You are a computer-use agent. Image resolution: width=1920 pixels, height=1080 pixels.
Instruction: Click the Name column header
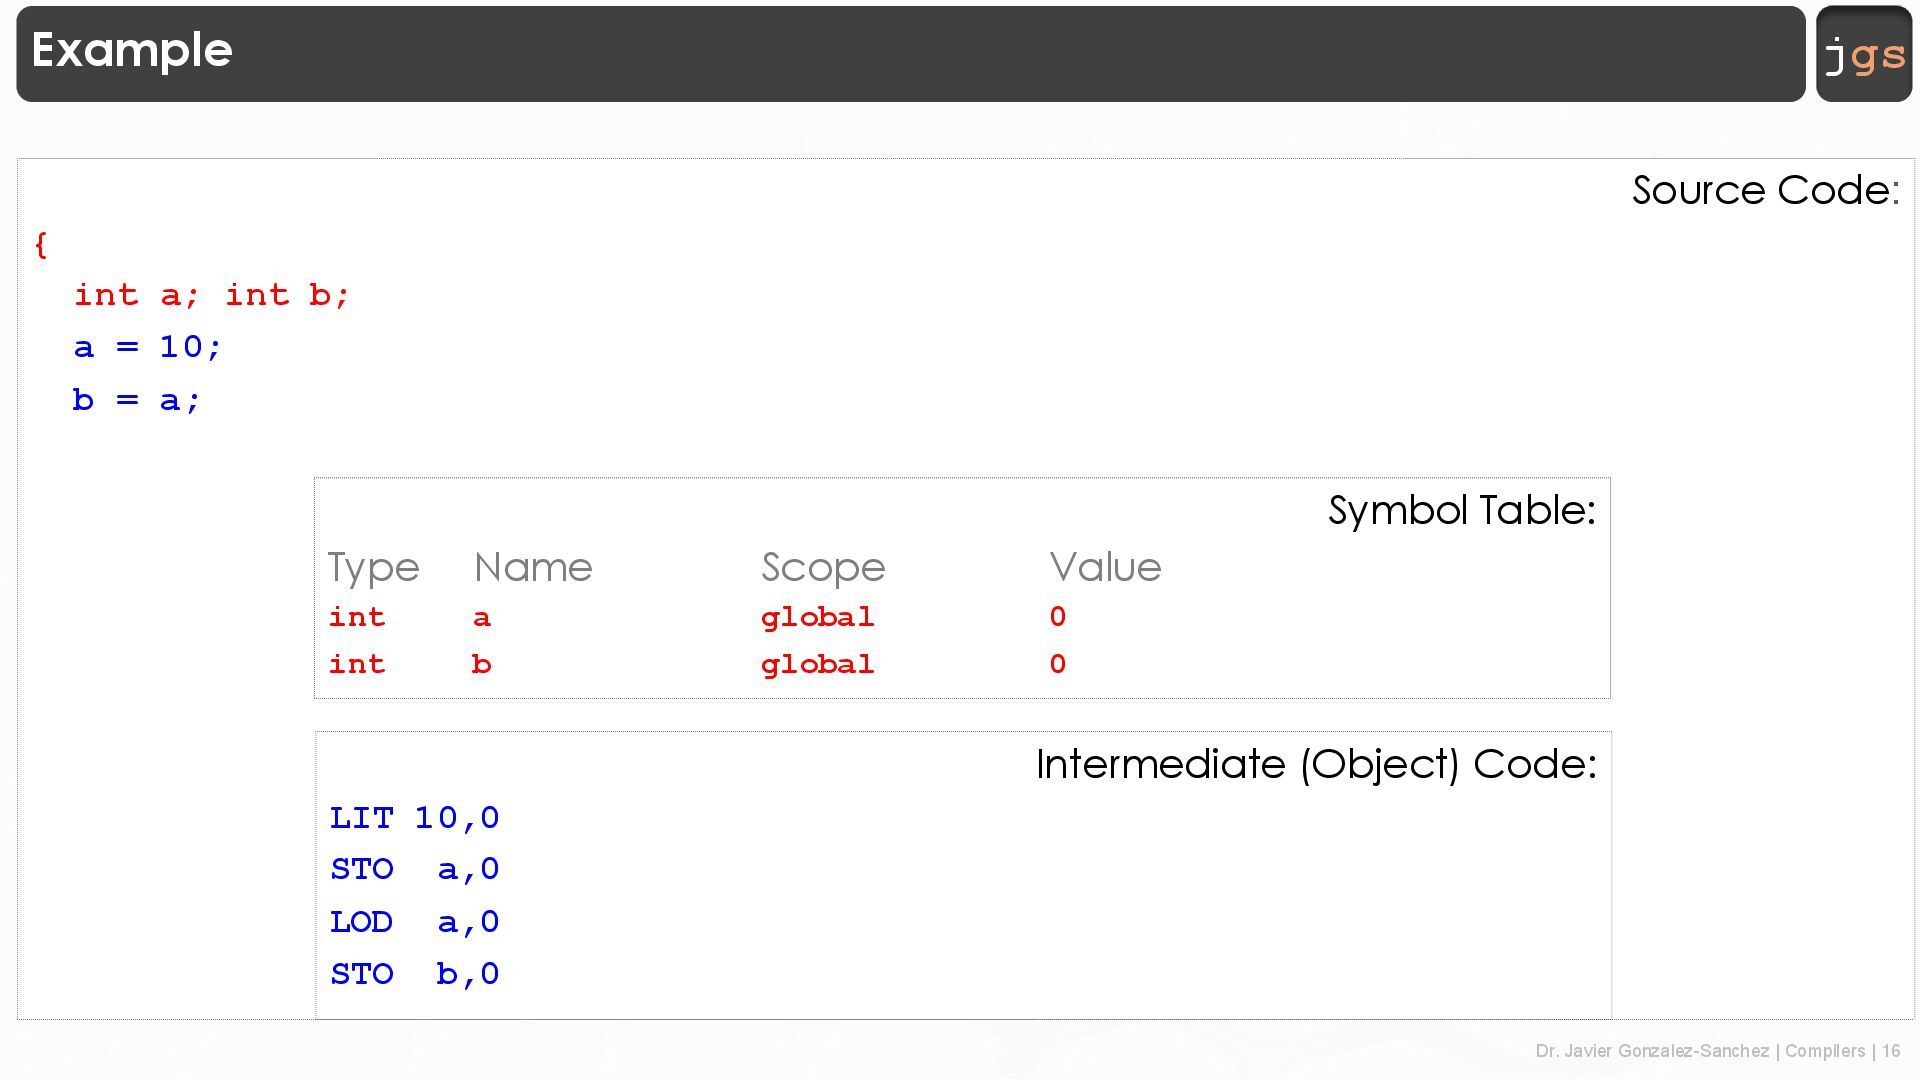click(x=533, y=567)
